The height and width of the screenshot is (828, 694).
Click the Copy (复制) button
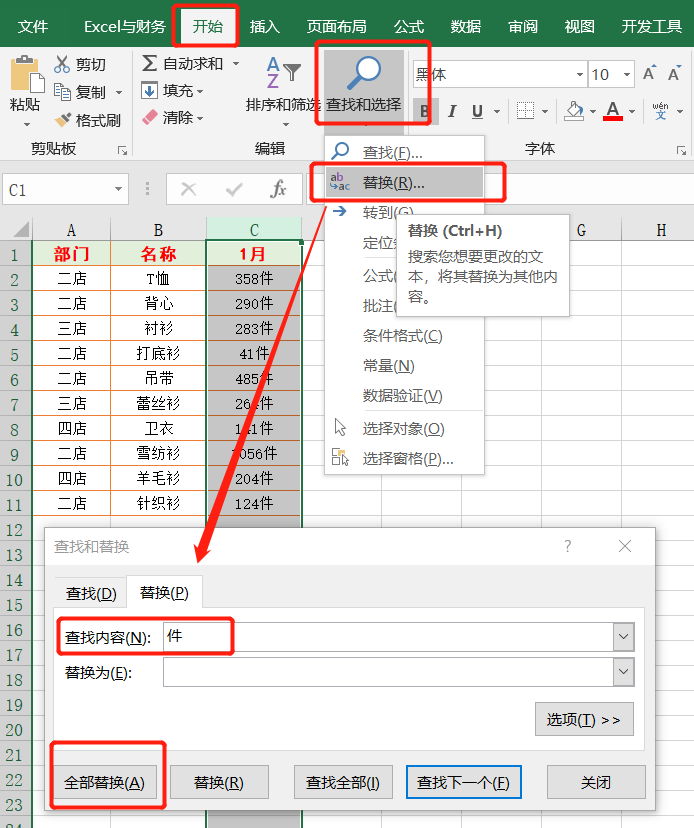pos(81,92)
